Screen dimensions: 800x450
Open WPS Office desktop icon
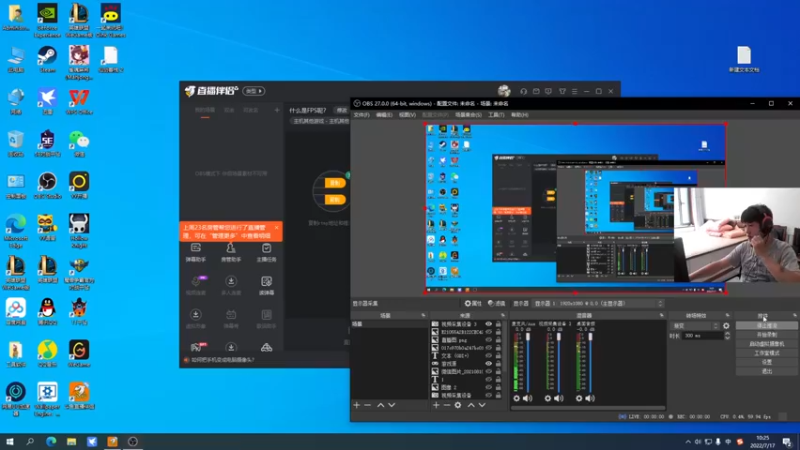[x=79, y=101]
